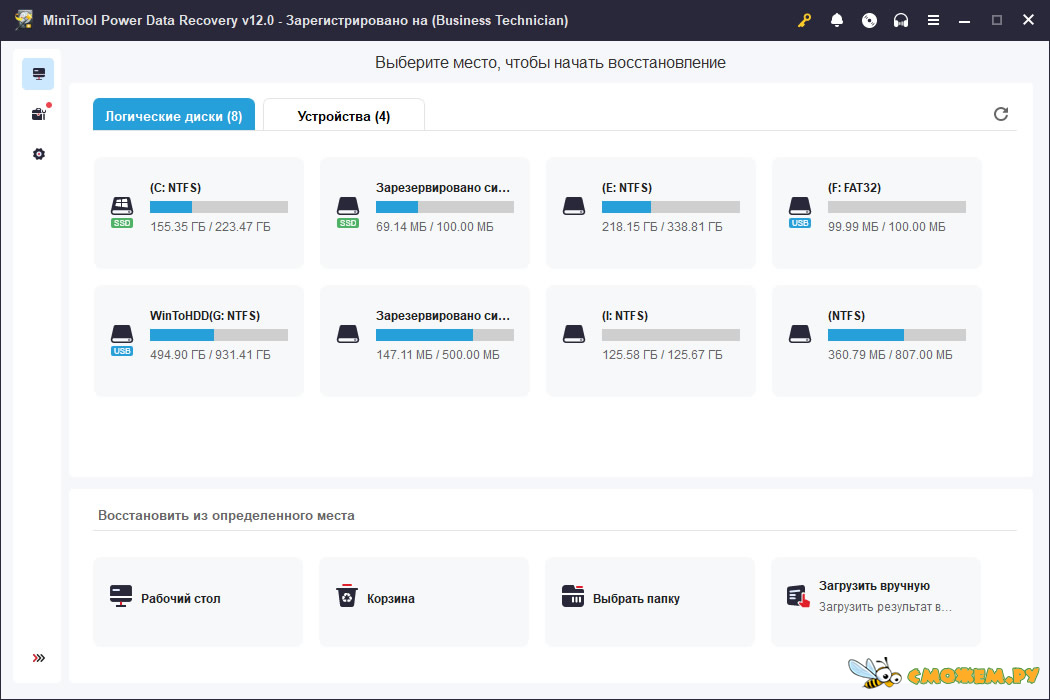
Task: Click the MiniTool app logo in title bar
Action: click(x=24, y=19)
